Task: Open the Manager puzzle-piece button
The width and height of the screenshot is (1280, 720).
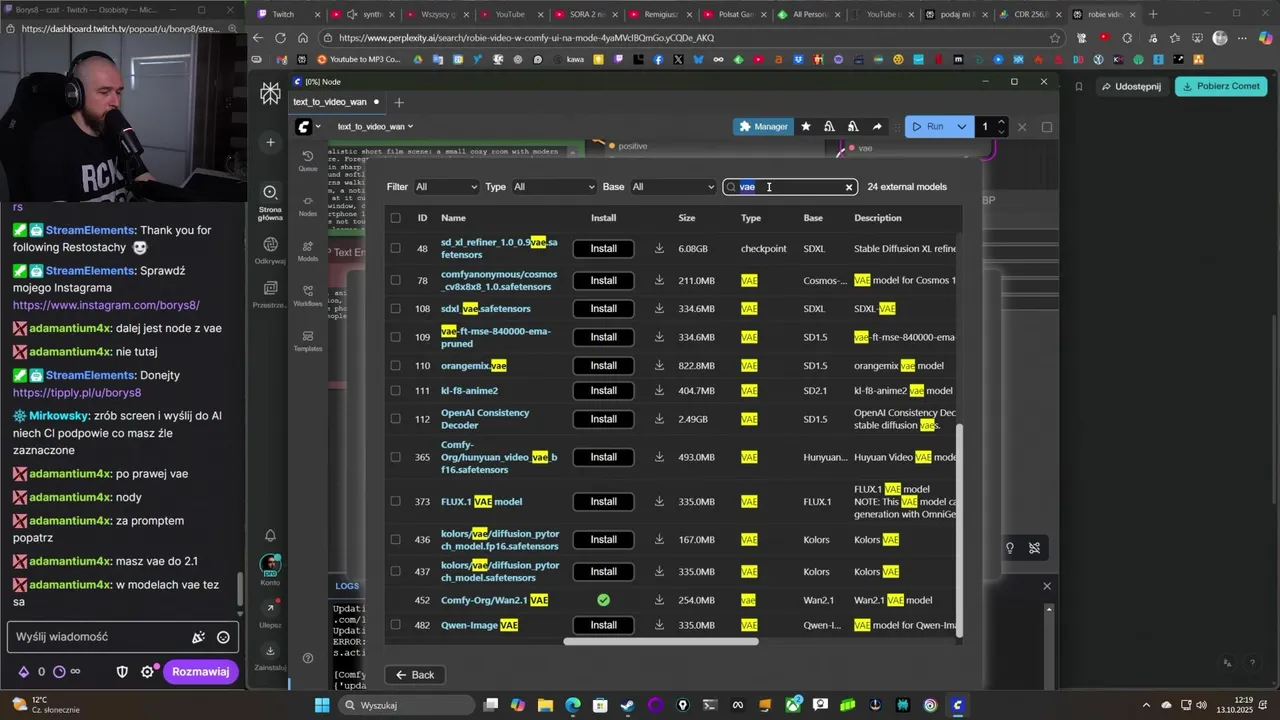Action: [763, 127]
